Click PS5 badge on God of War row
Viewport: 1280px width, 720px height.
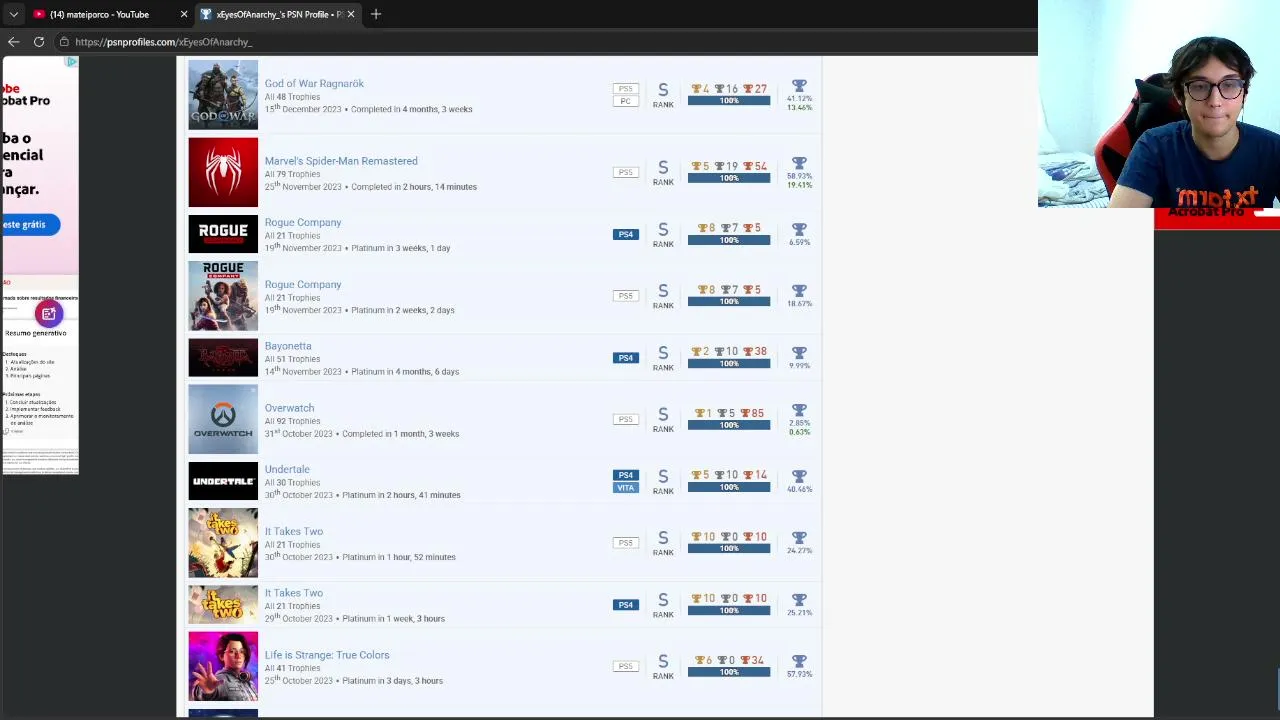click(x=626, y=89)
